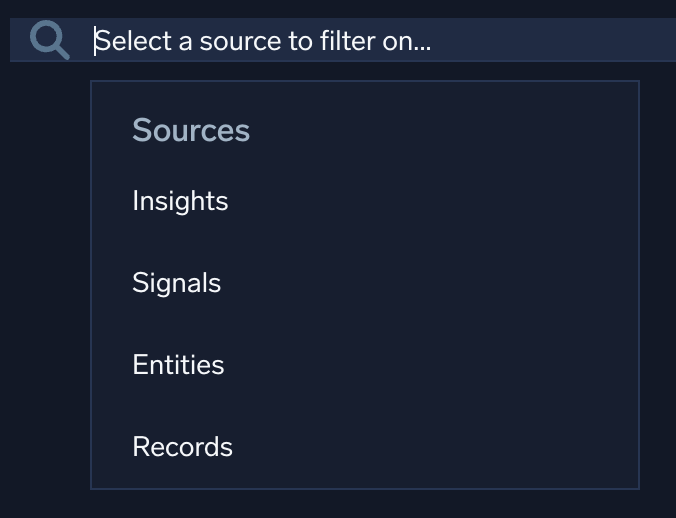Filter on the Signals source
676x518 pixels.
(x=177, y=283)
